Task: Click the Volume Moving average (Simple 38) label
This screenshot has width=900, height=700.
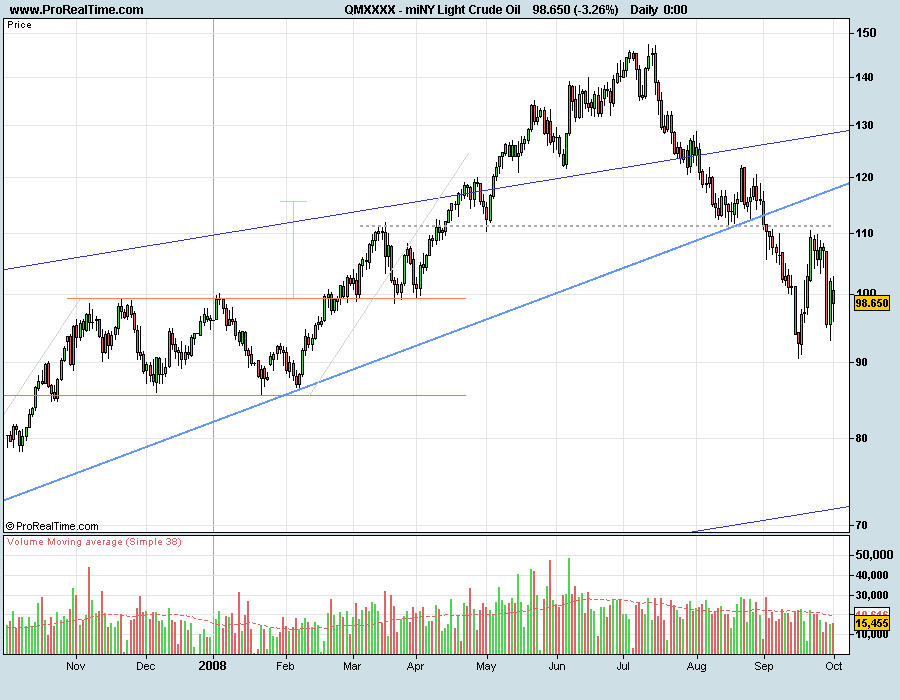Action: pos(94,542)
